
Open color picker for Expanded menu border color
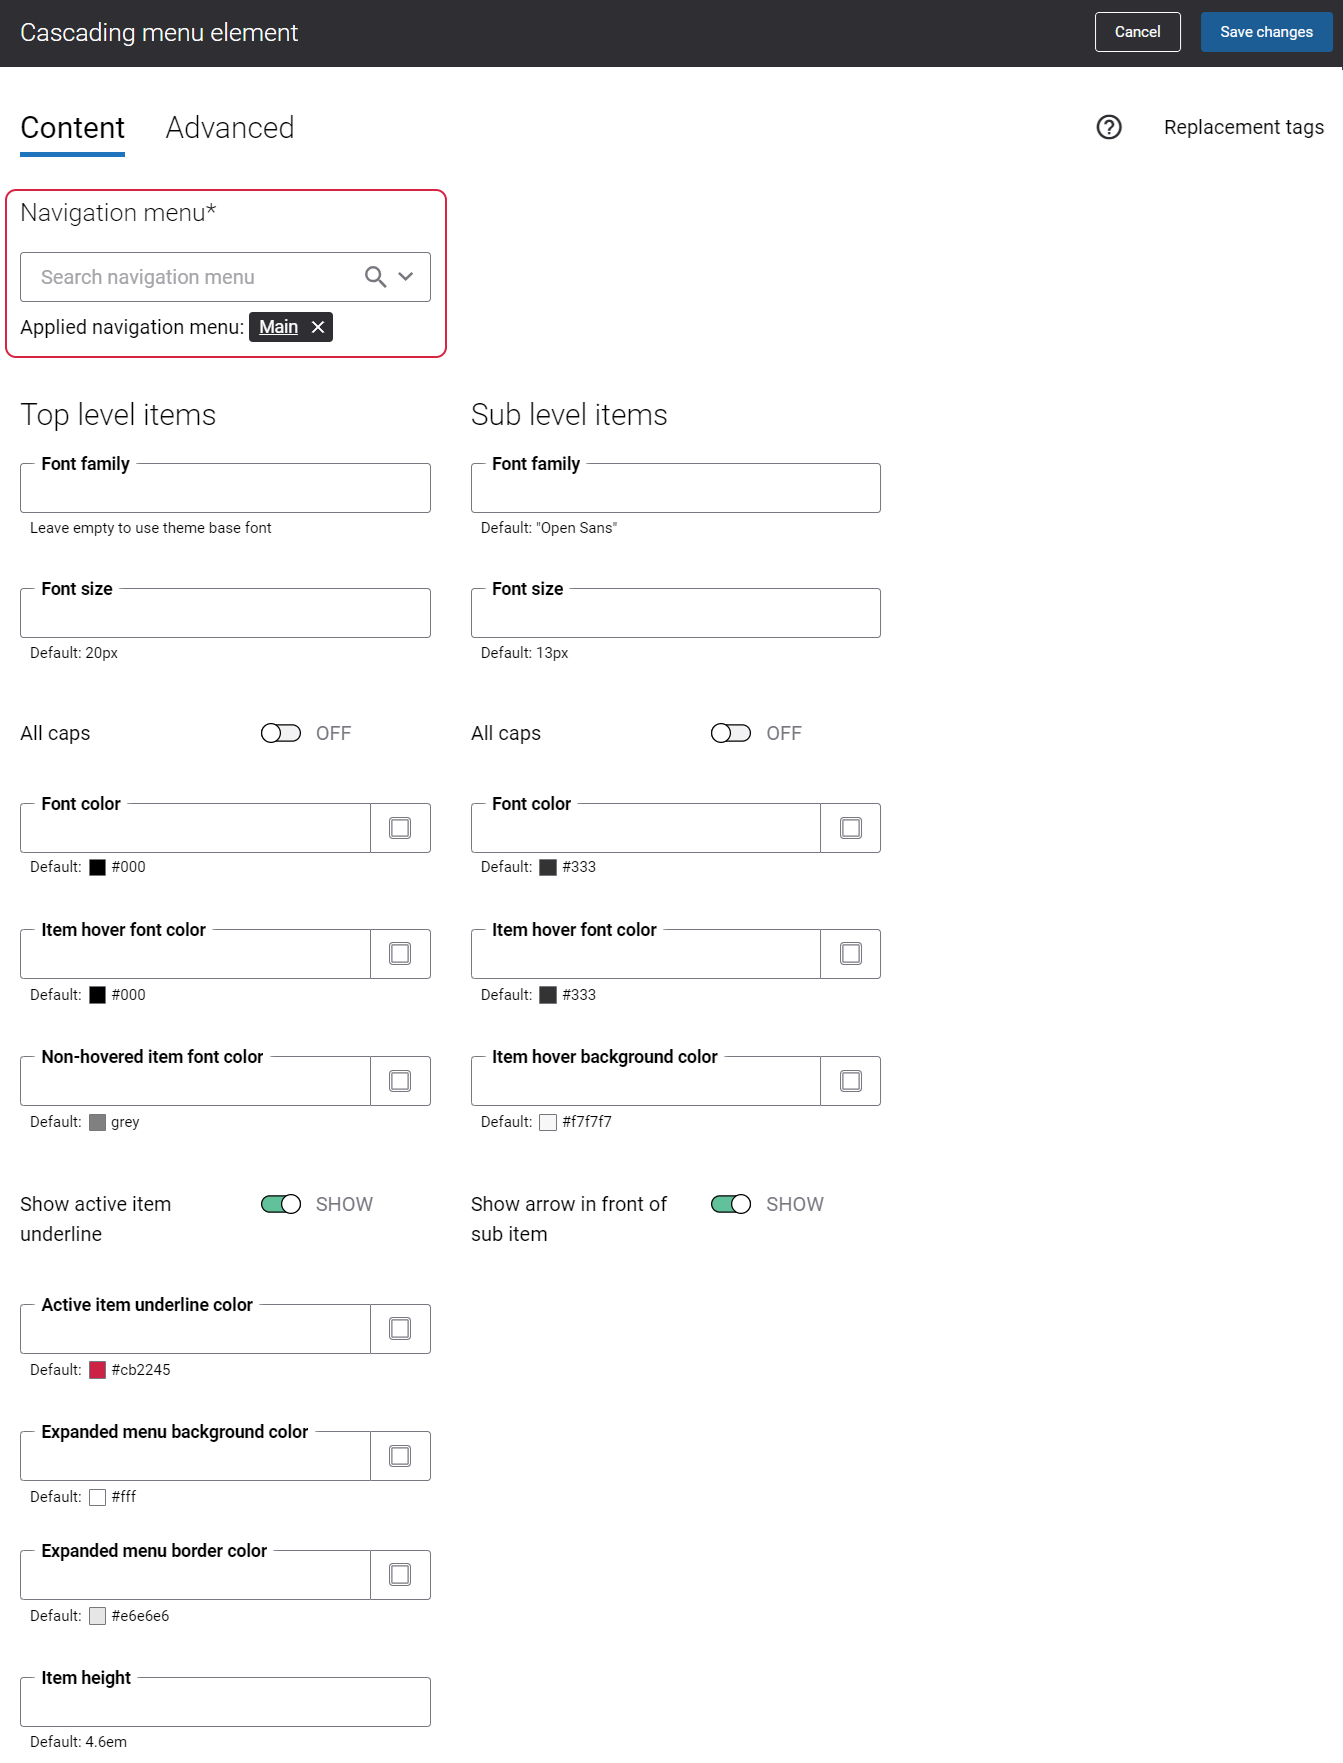click(x=400, y=1575)
